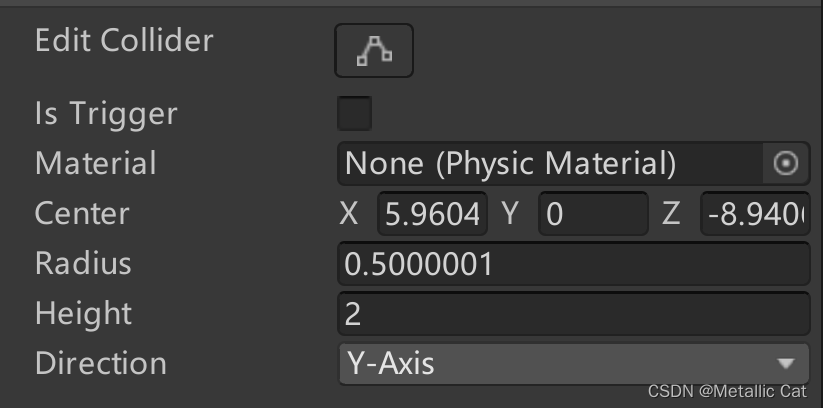The height and width of the screenshot is (408, 823).
Task: Click the Radius property label
Action: click(x=83, y=264)
